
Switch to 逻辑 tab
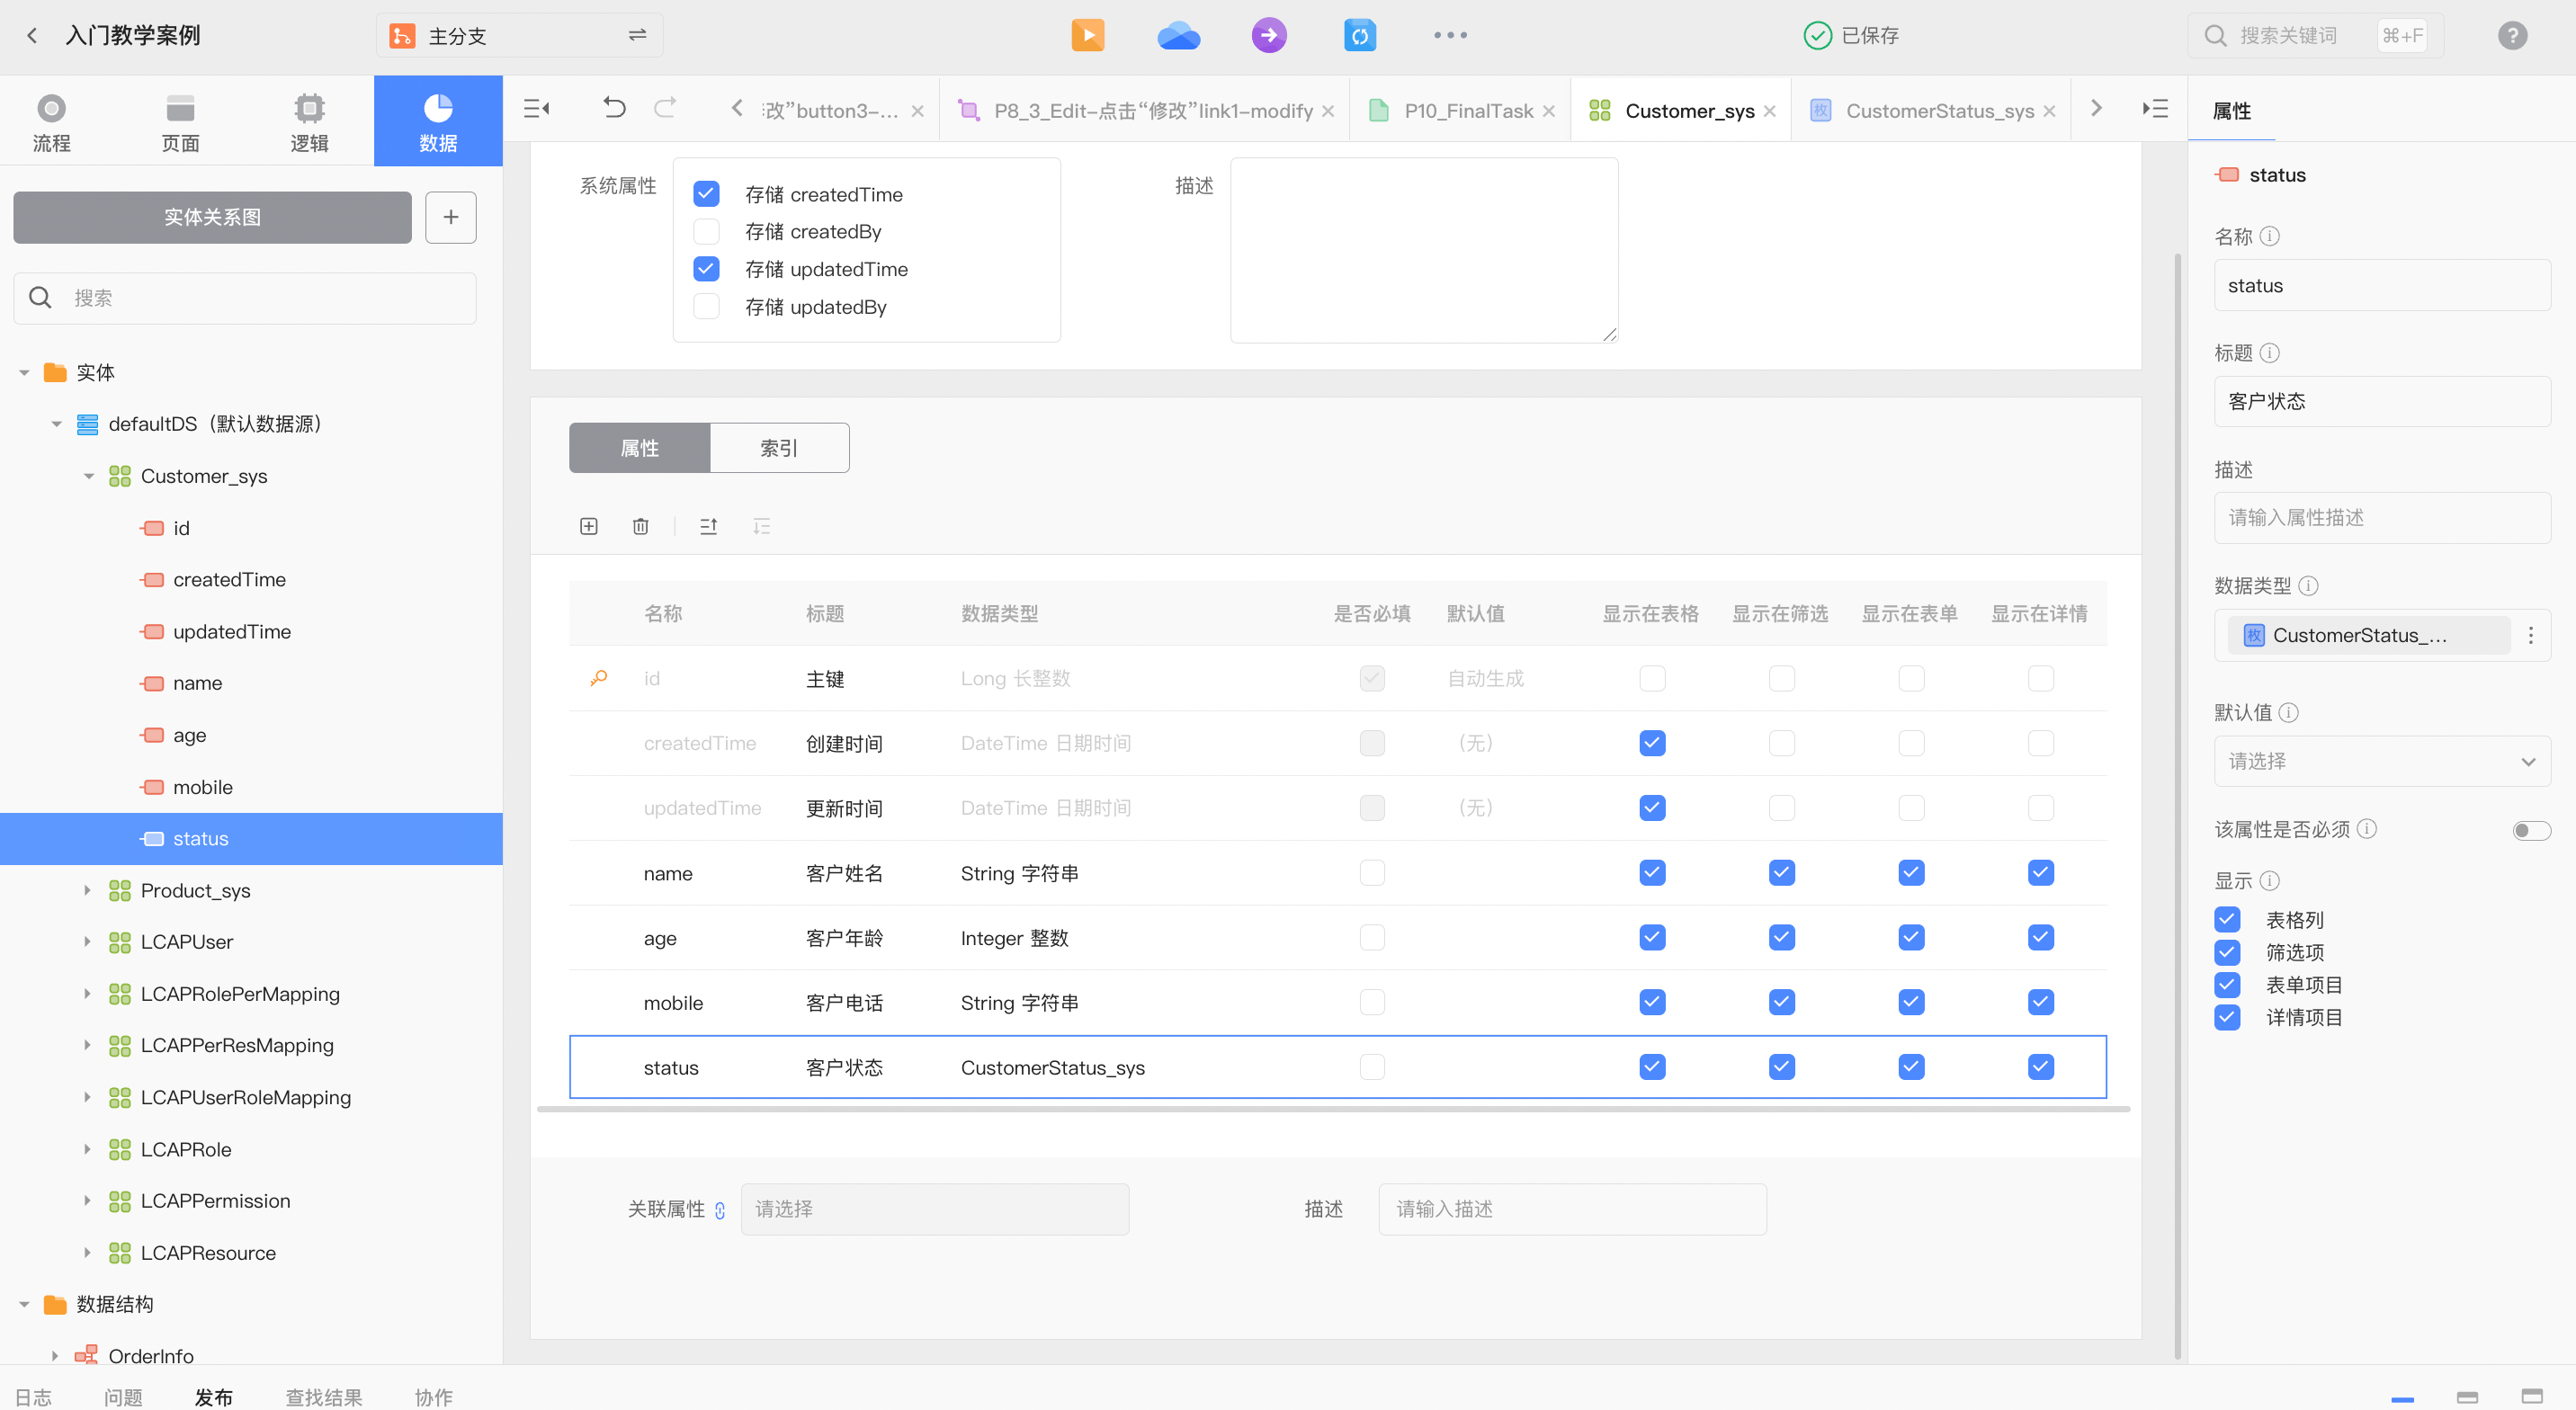point(309,122)
